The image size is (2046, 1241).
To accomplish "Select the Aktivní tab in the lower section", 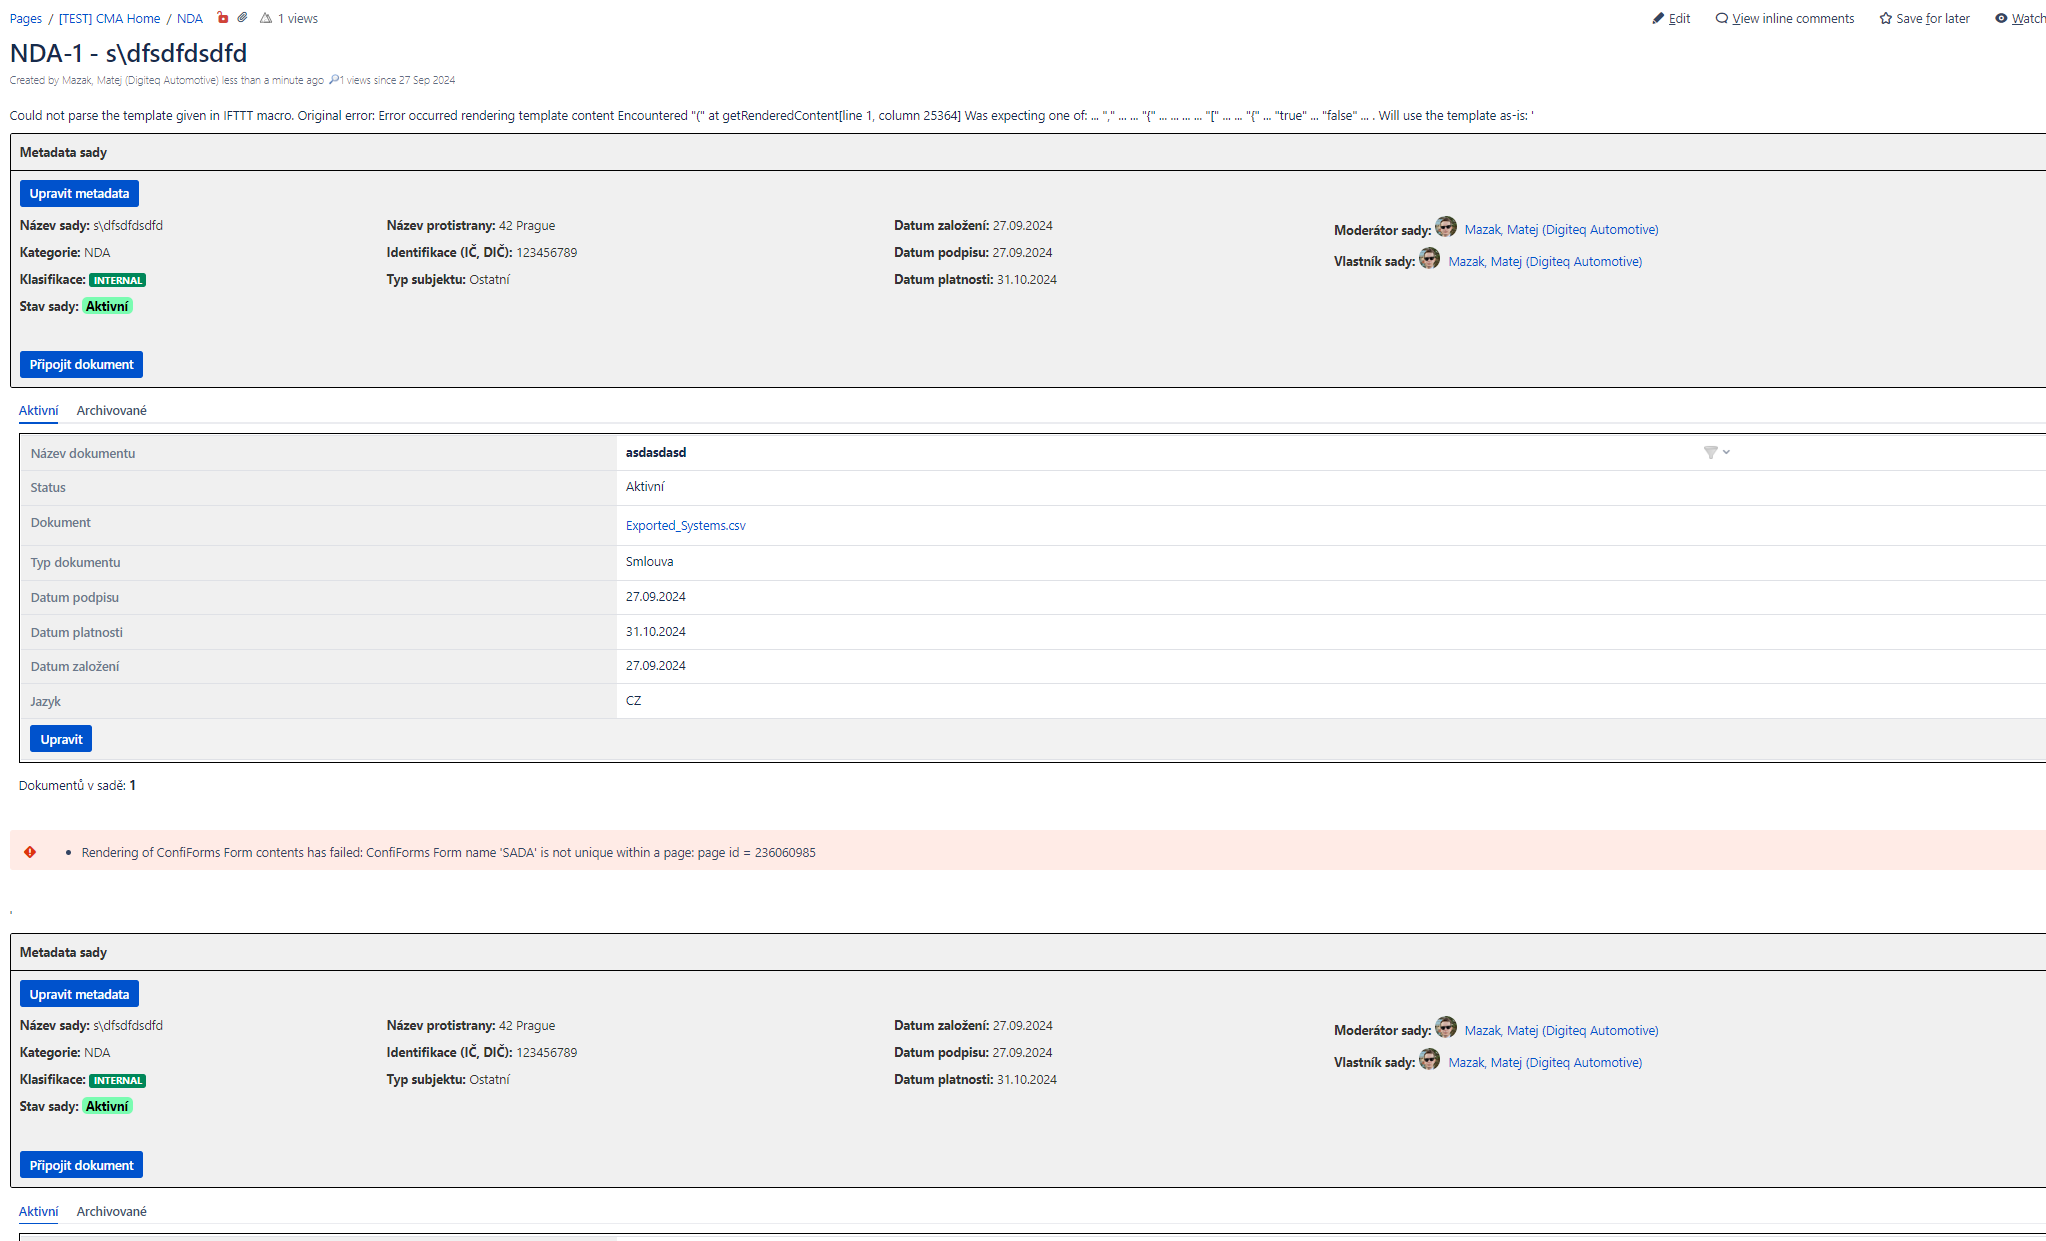I will (38, 1212).
